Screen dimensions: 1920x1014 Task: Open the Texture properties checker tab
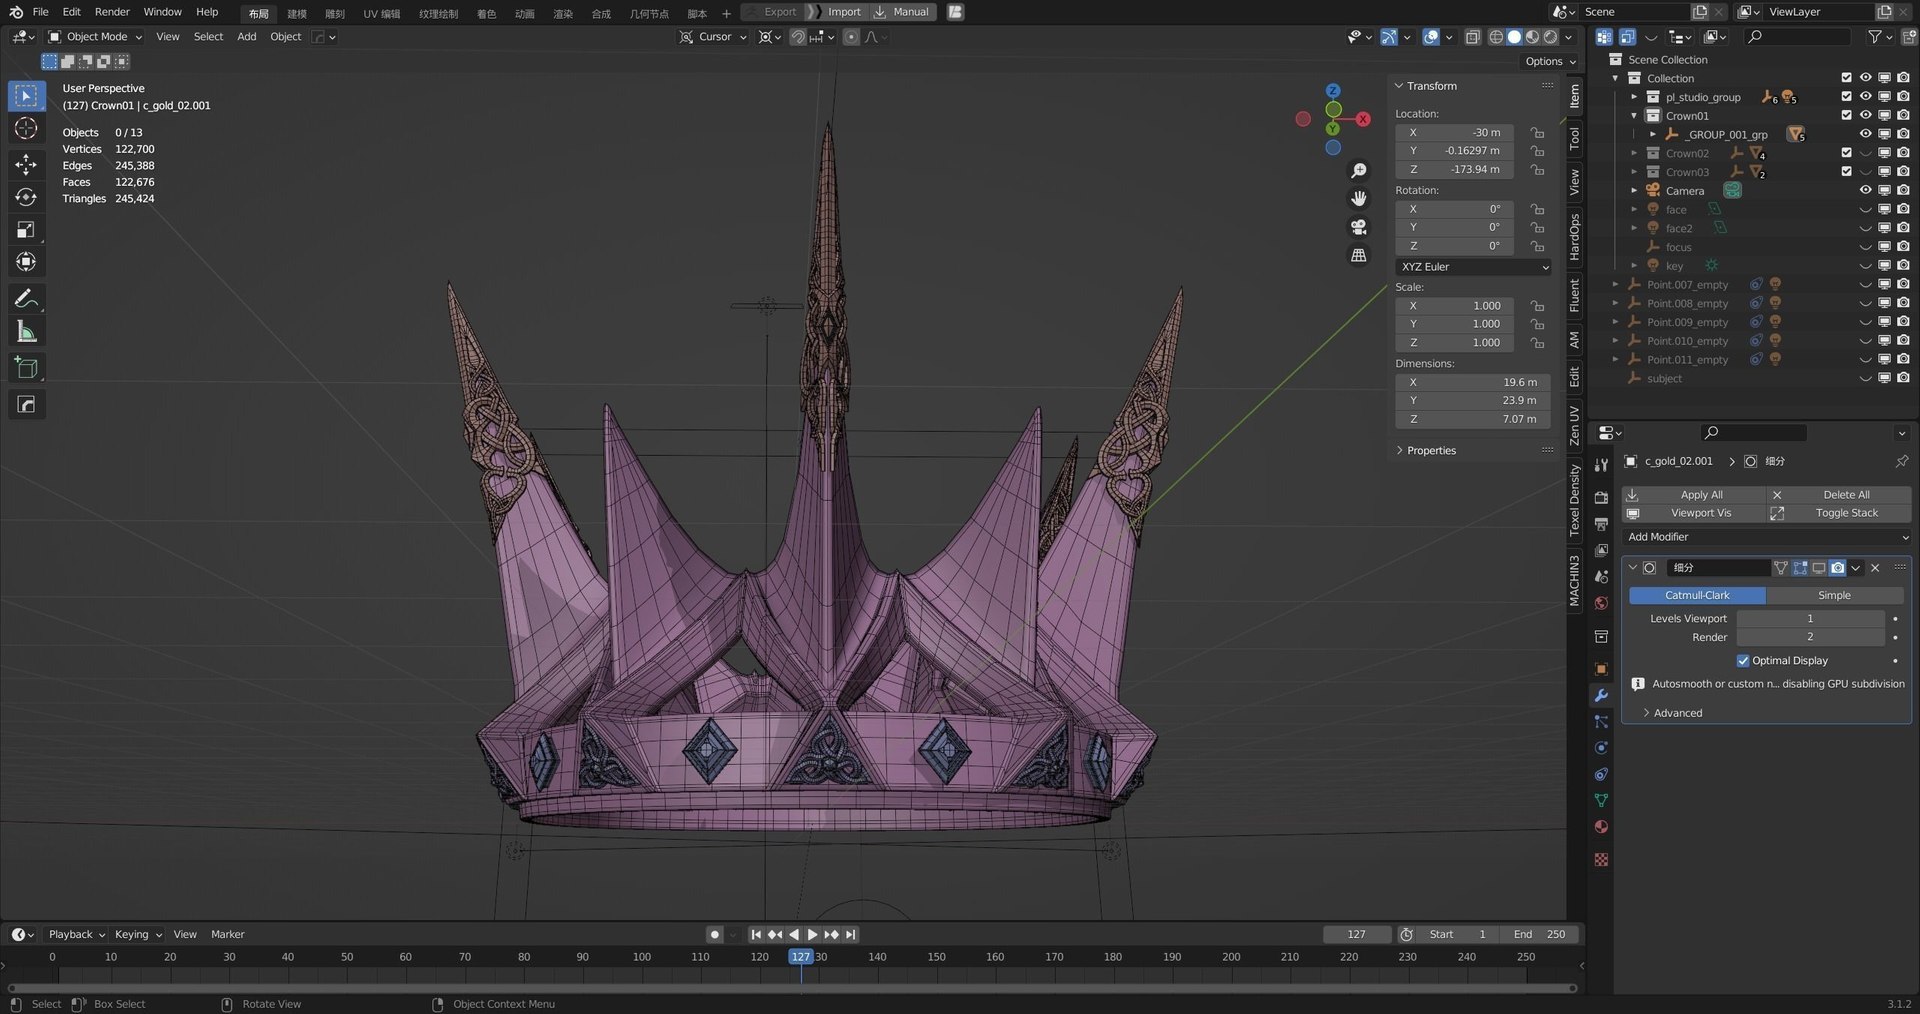(x=1601, y=859)
